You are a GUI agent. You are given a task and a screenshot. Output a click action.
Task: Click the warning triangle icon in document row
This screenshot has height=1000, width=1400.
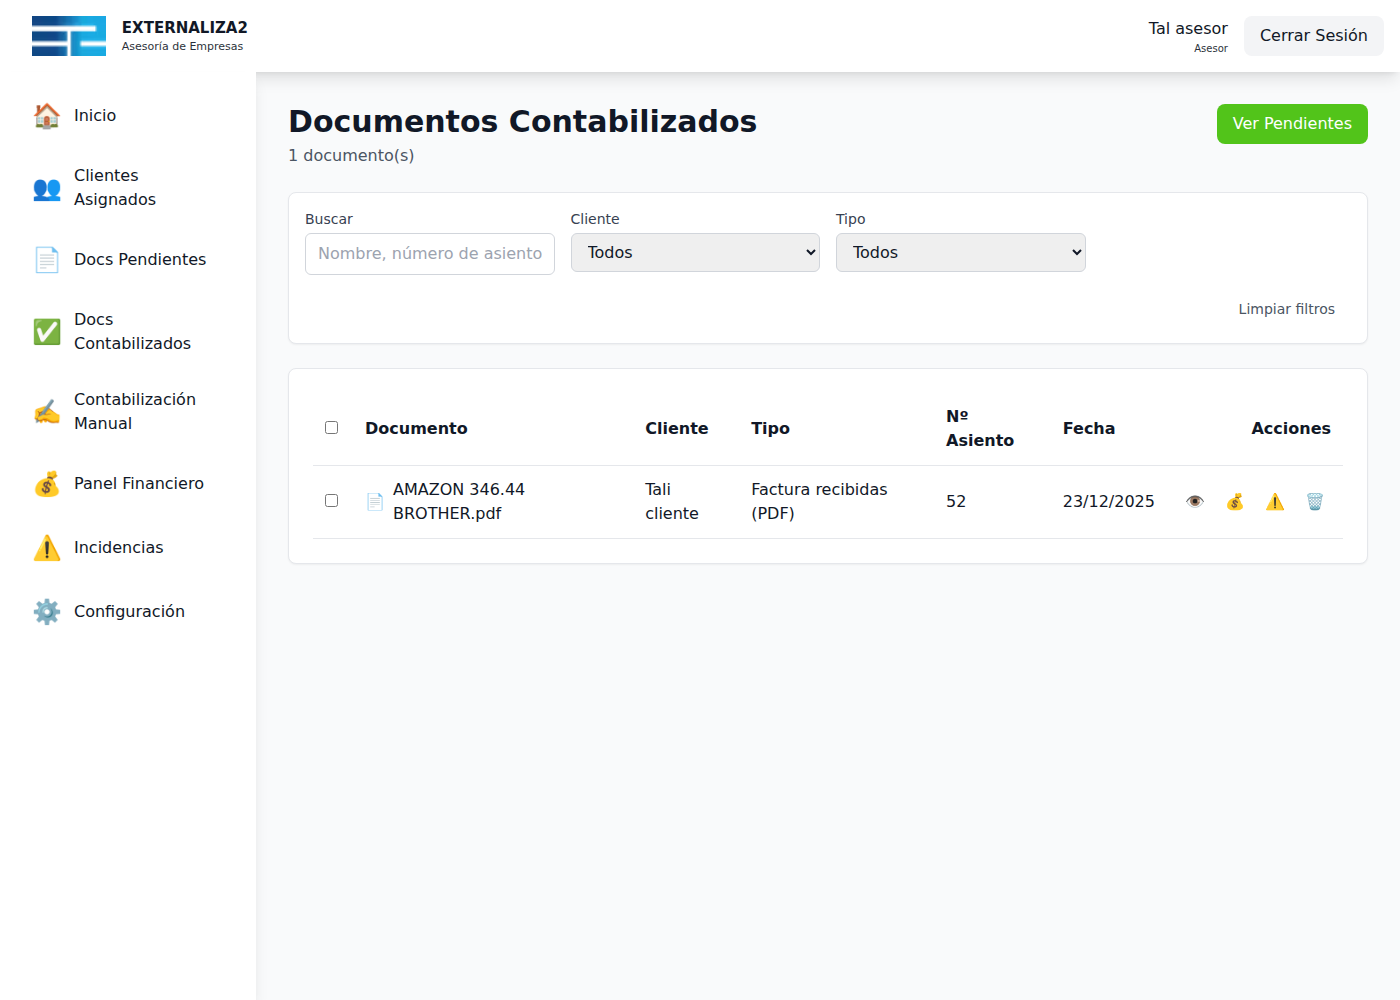1275,502
